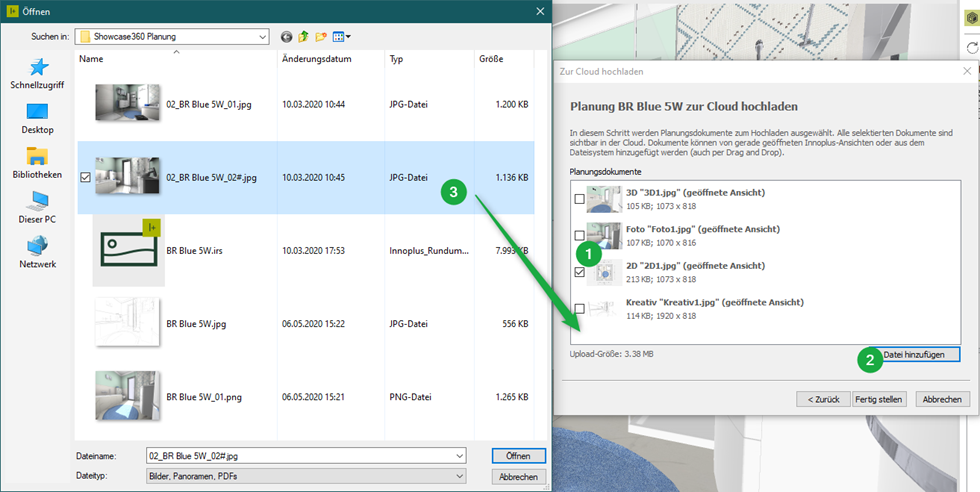Go back using the dialog's back arrow icon

[x=286, y=37]
